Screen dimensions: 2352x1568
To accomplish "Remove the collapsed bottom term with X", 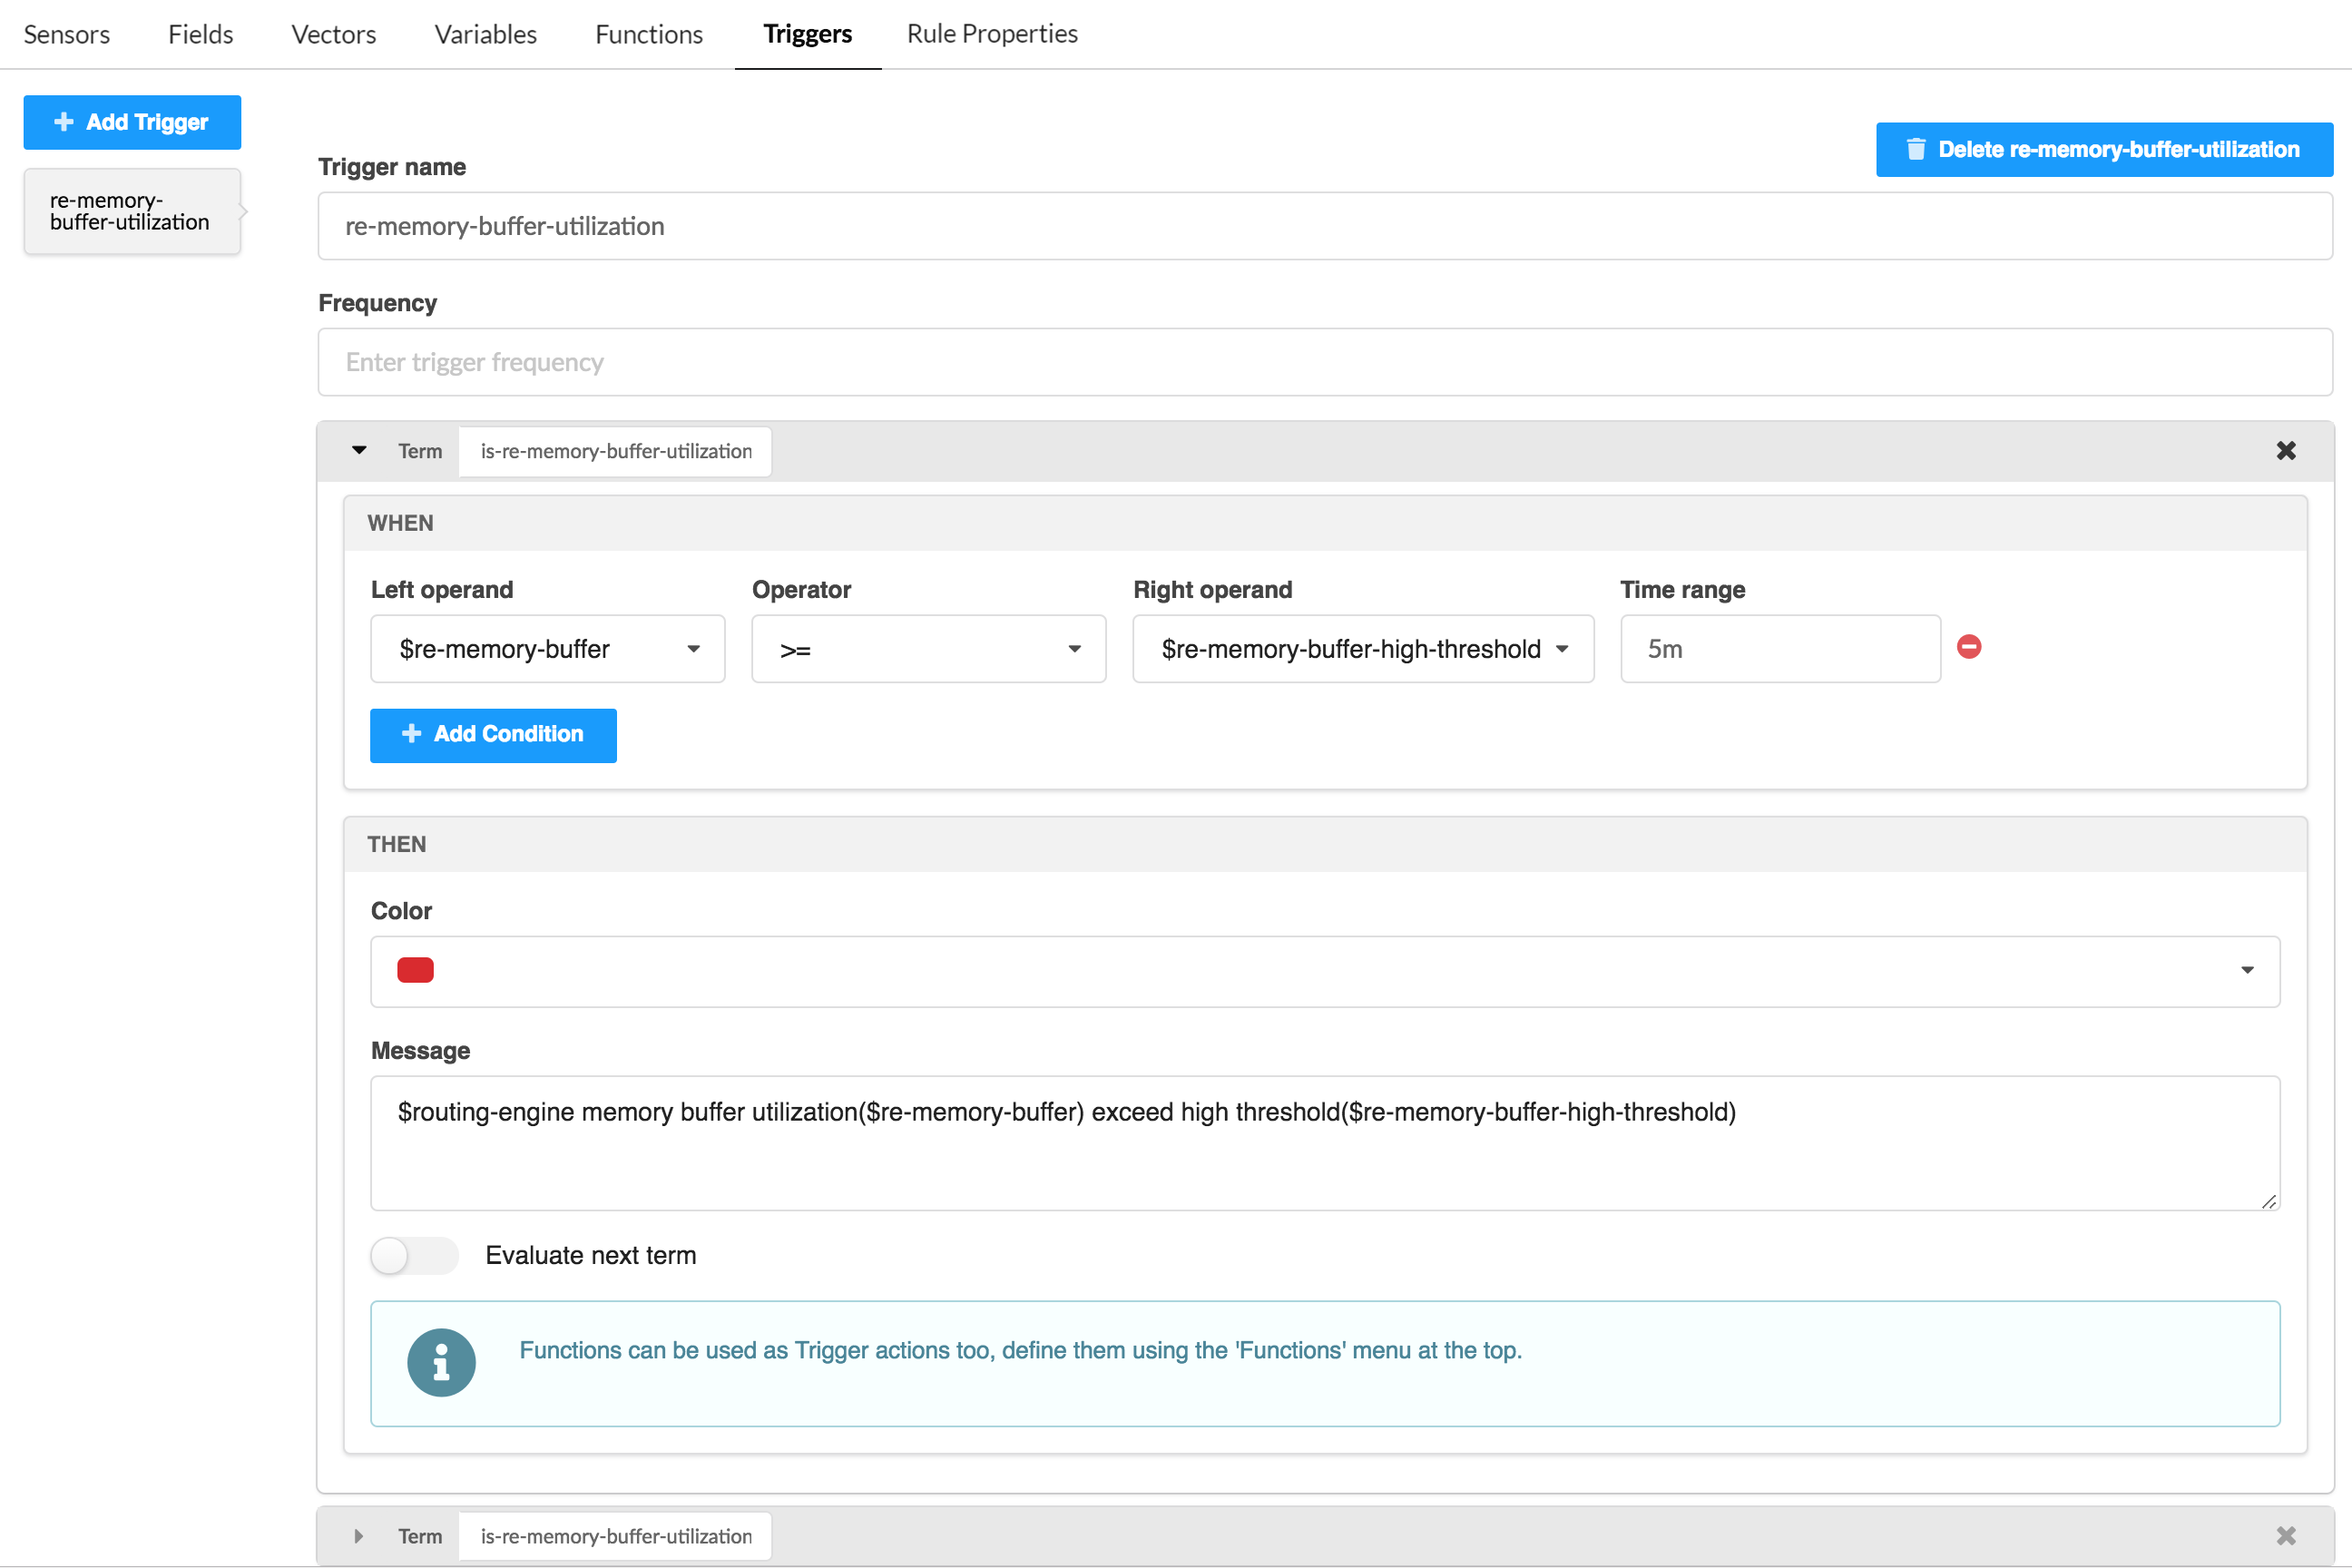I will 2285,1535.
